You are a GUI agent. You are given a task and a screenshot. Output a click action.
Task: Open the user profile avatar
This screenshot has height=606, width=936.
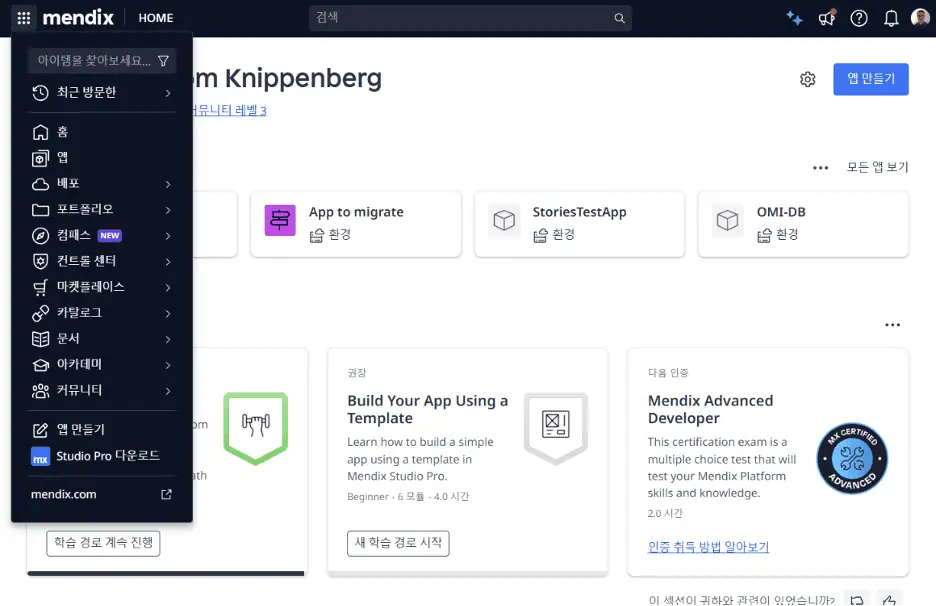920,17
